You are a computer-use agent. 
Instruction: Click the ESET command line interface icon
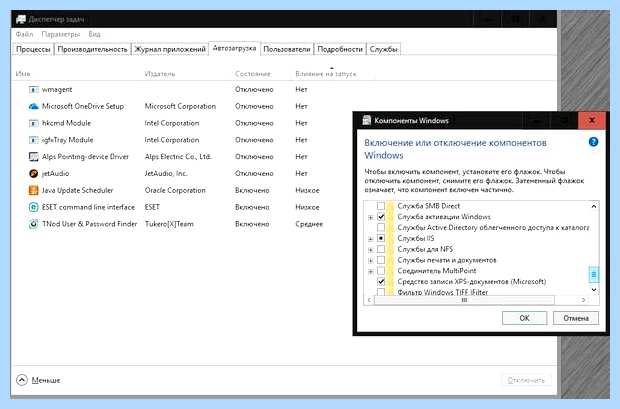click(x=34, y=207)
